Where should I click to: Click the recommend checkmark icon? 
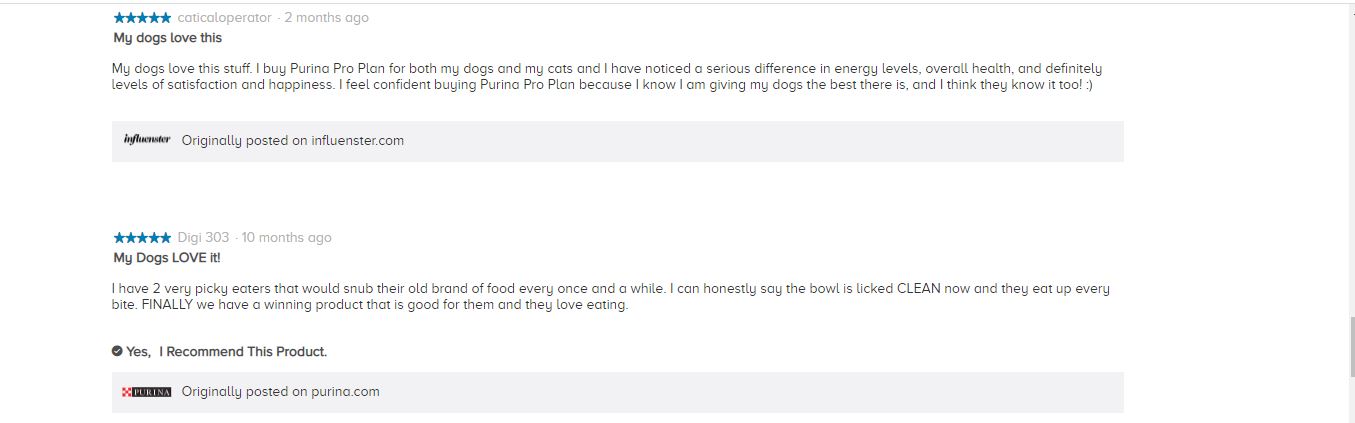click(x=117, y=351)
